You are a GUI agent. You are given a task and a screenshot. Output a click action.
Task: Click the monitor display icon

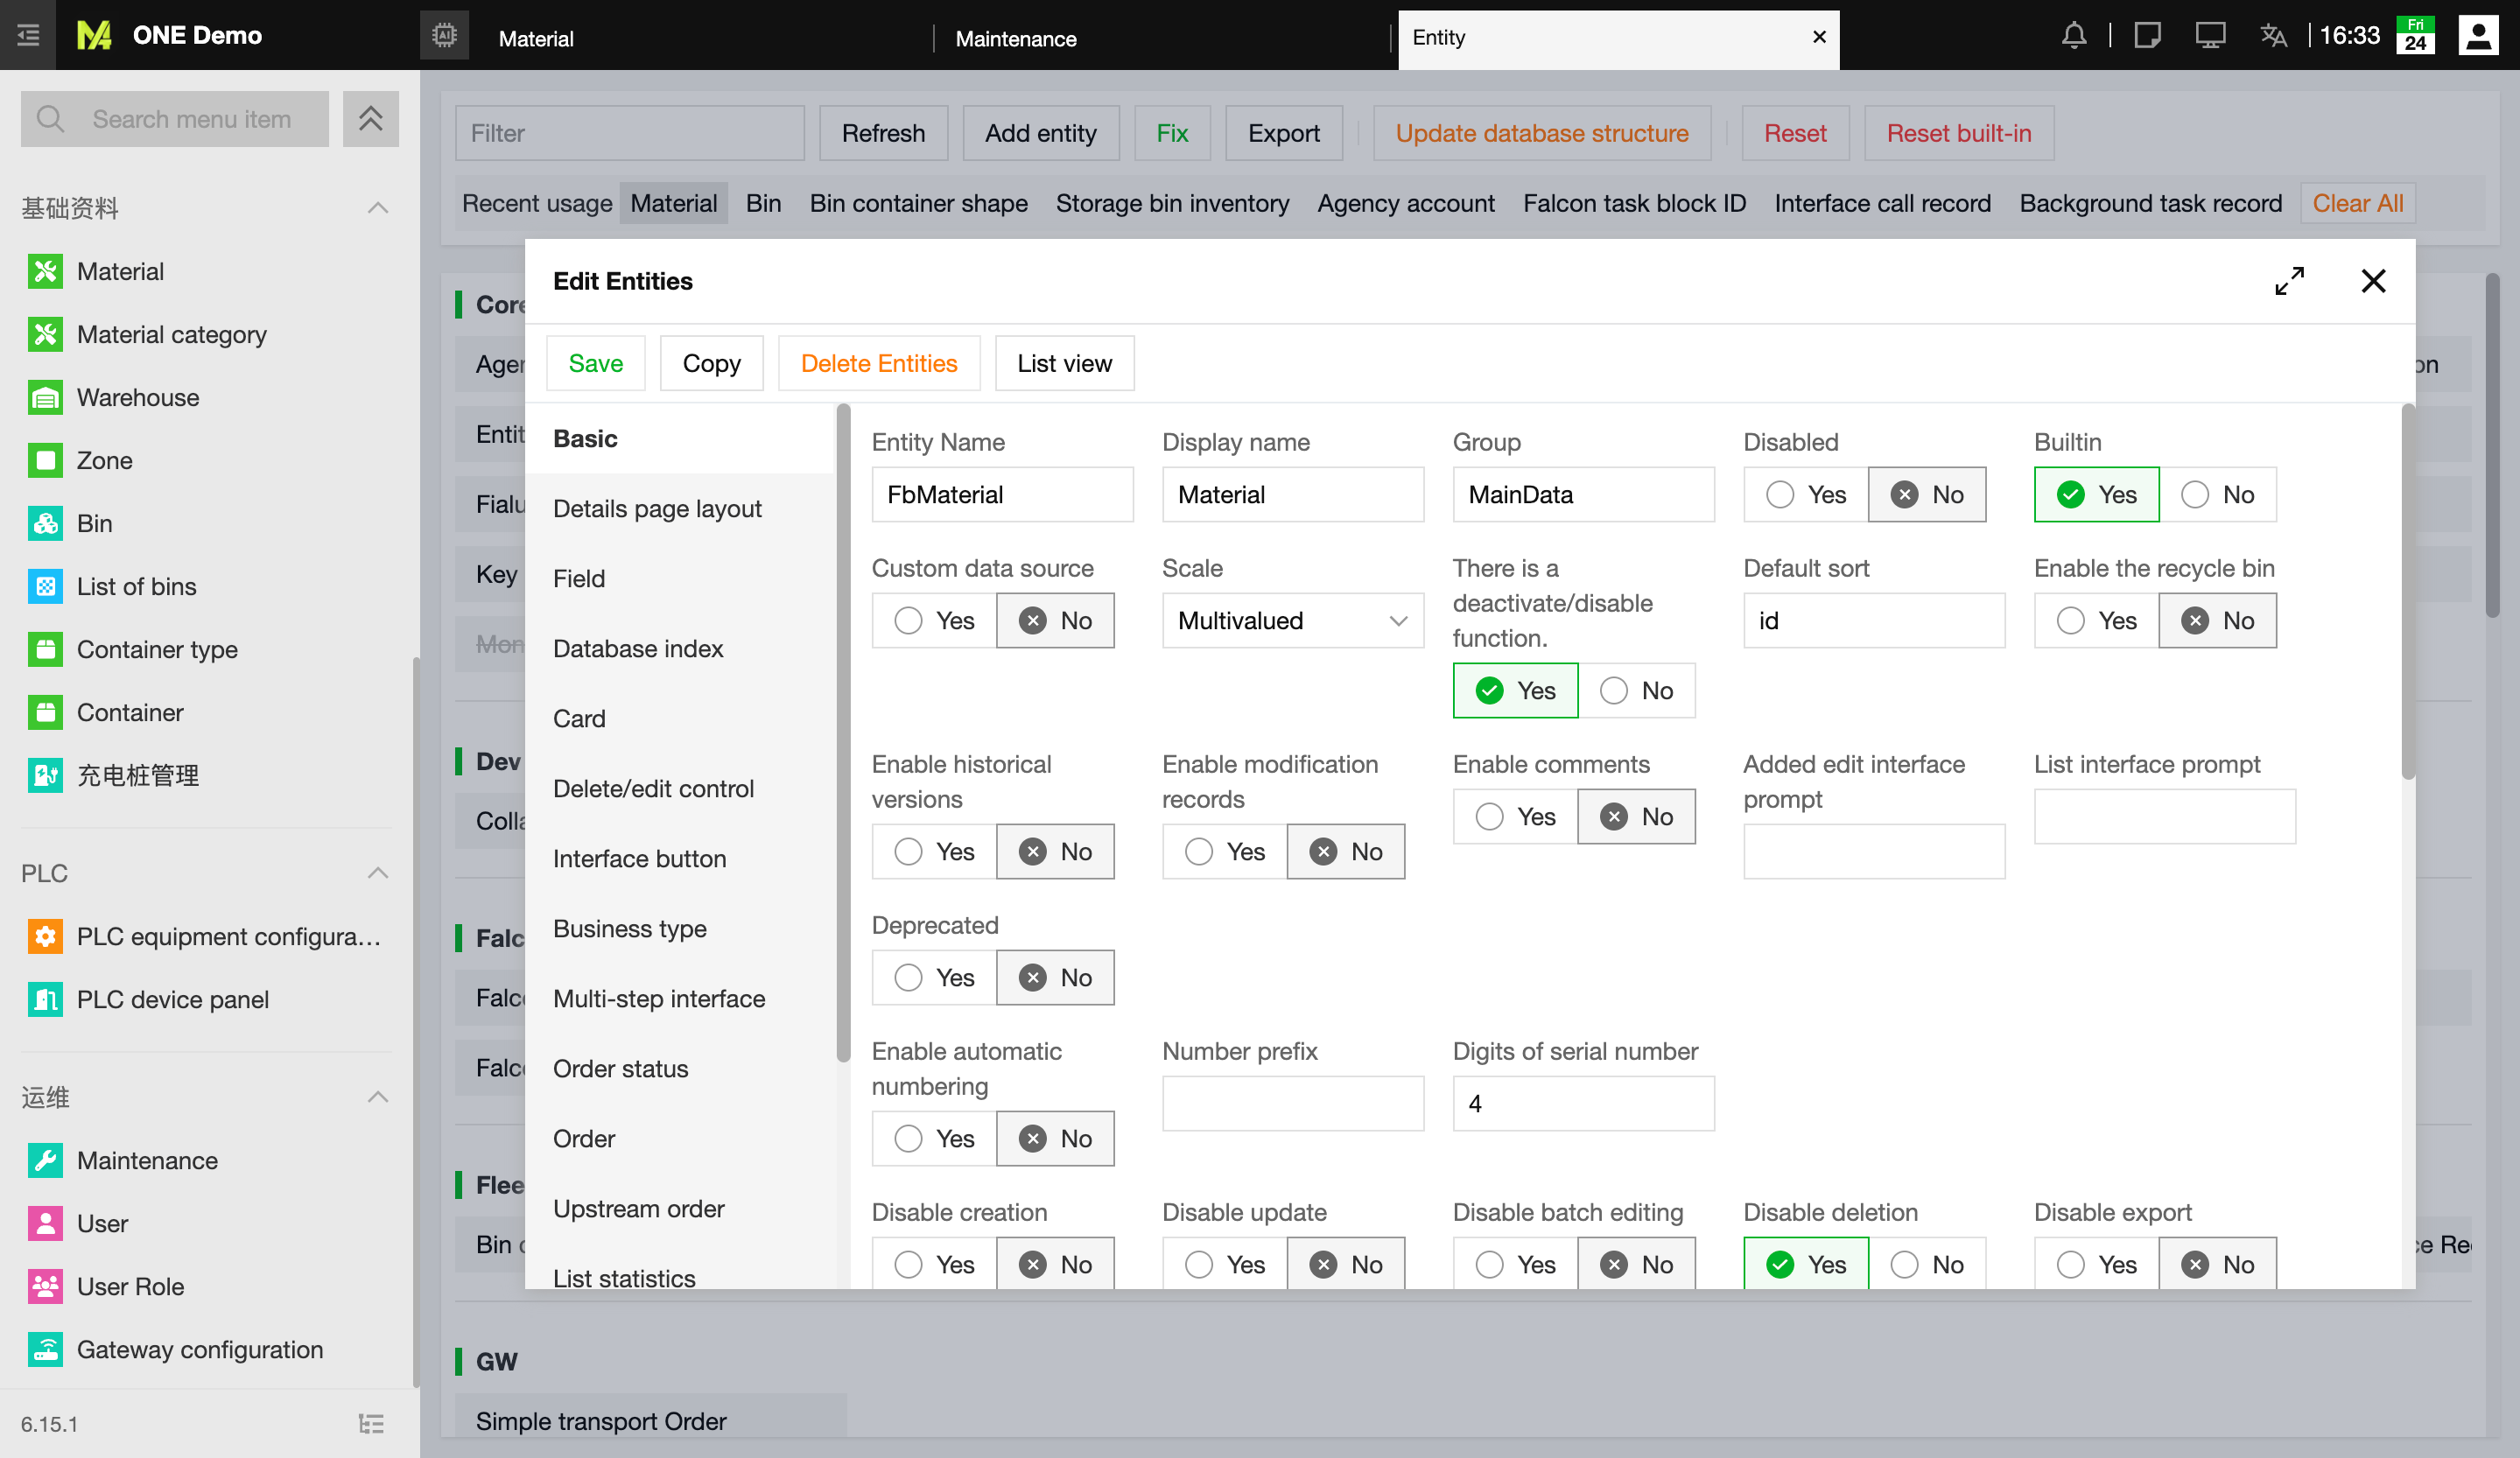point(2210,36)
